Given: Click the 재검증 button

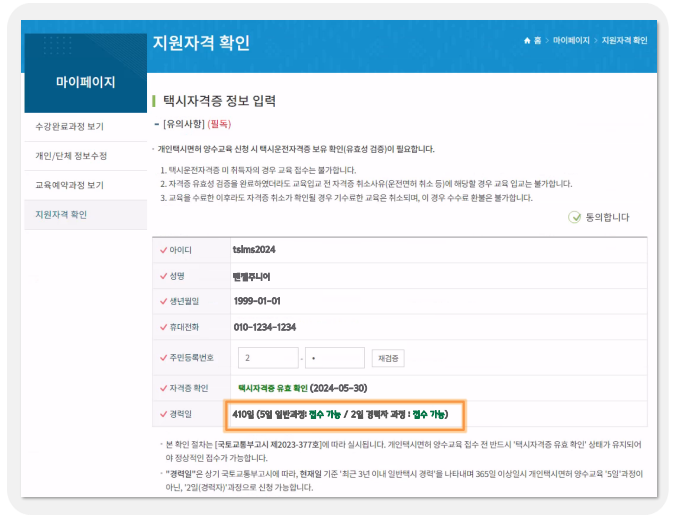Looking at the screenshot, I should click(388, 358).
